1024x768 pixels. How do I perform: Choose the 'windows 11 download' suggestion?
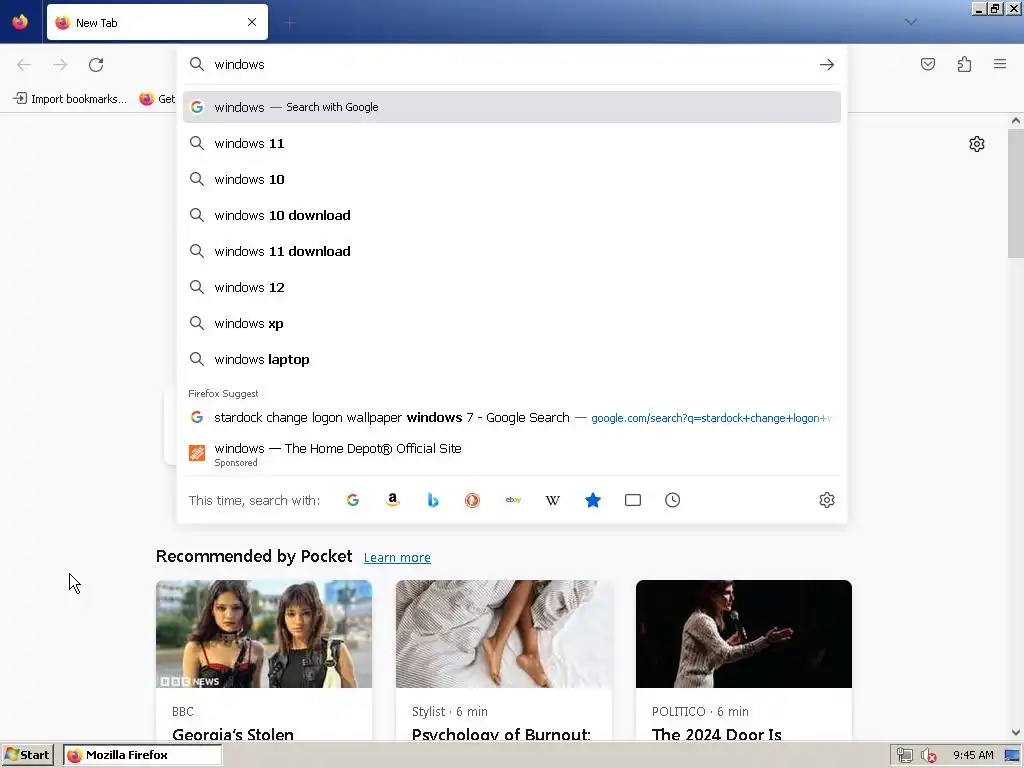click(512, 251)
